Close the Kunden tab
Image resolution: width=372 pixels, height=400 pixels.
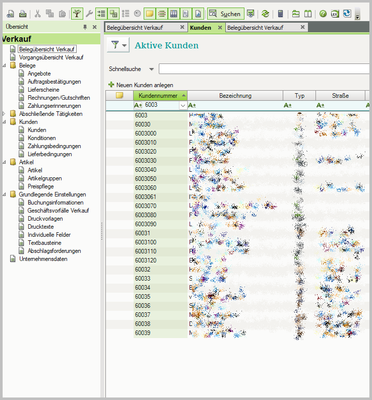coord(220,28)
